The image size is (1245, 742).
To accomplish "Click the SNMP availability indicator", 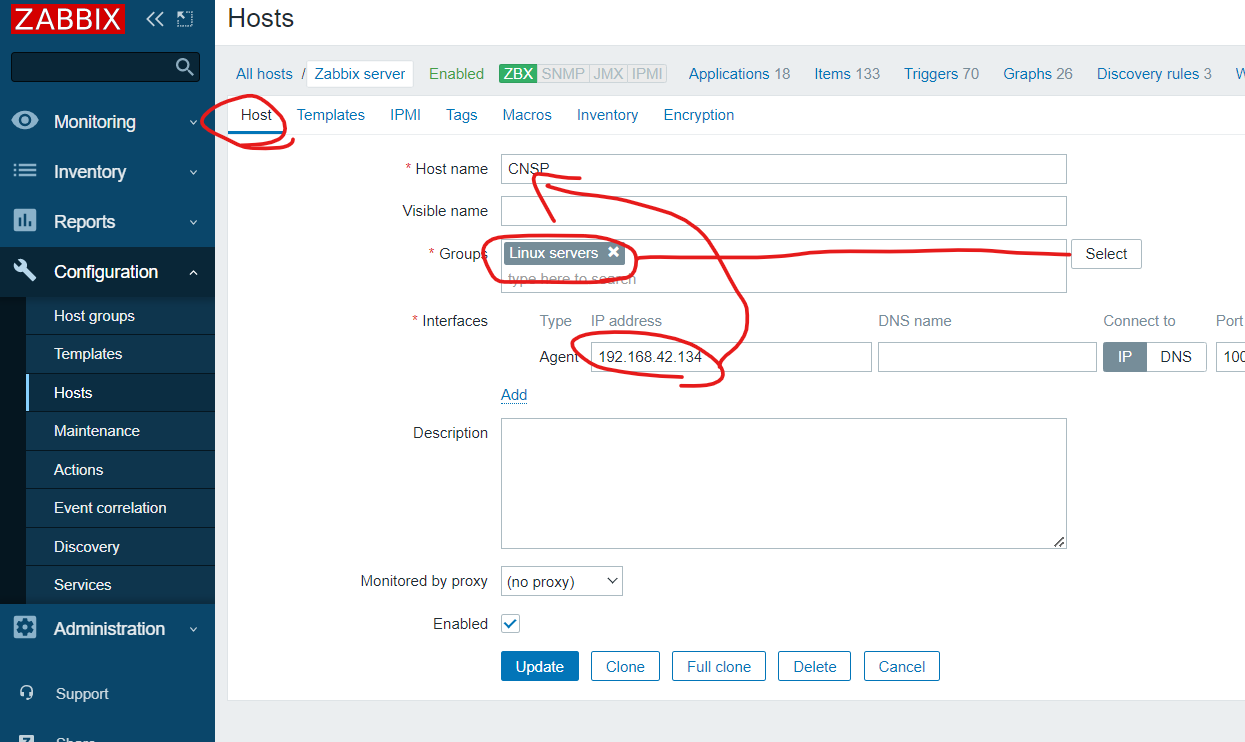I will tap(563, 74).
